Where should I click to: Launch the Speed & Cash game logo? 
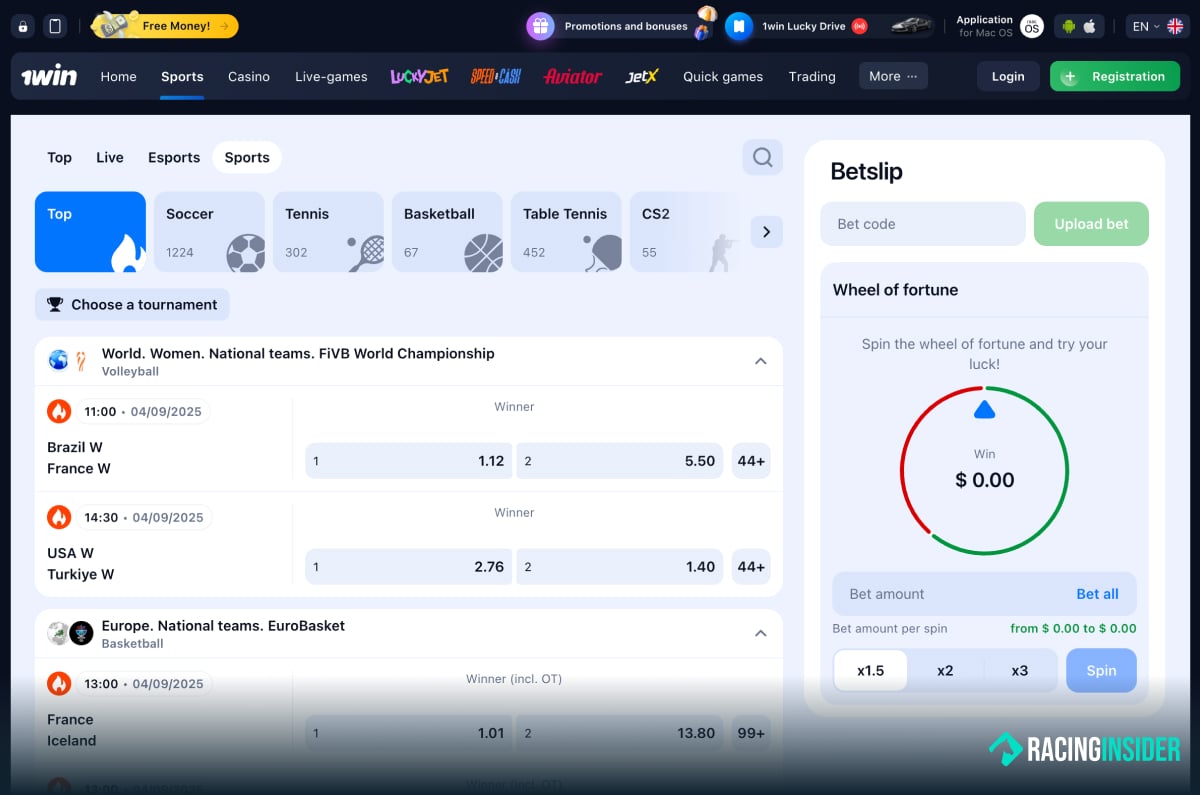click(496, 76)
